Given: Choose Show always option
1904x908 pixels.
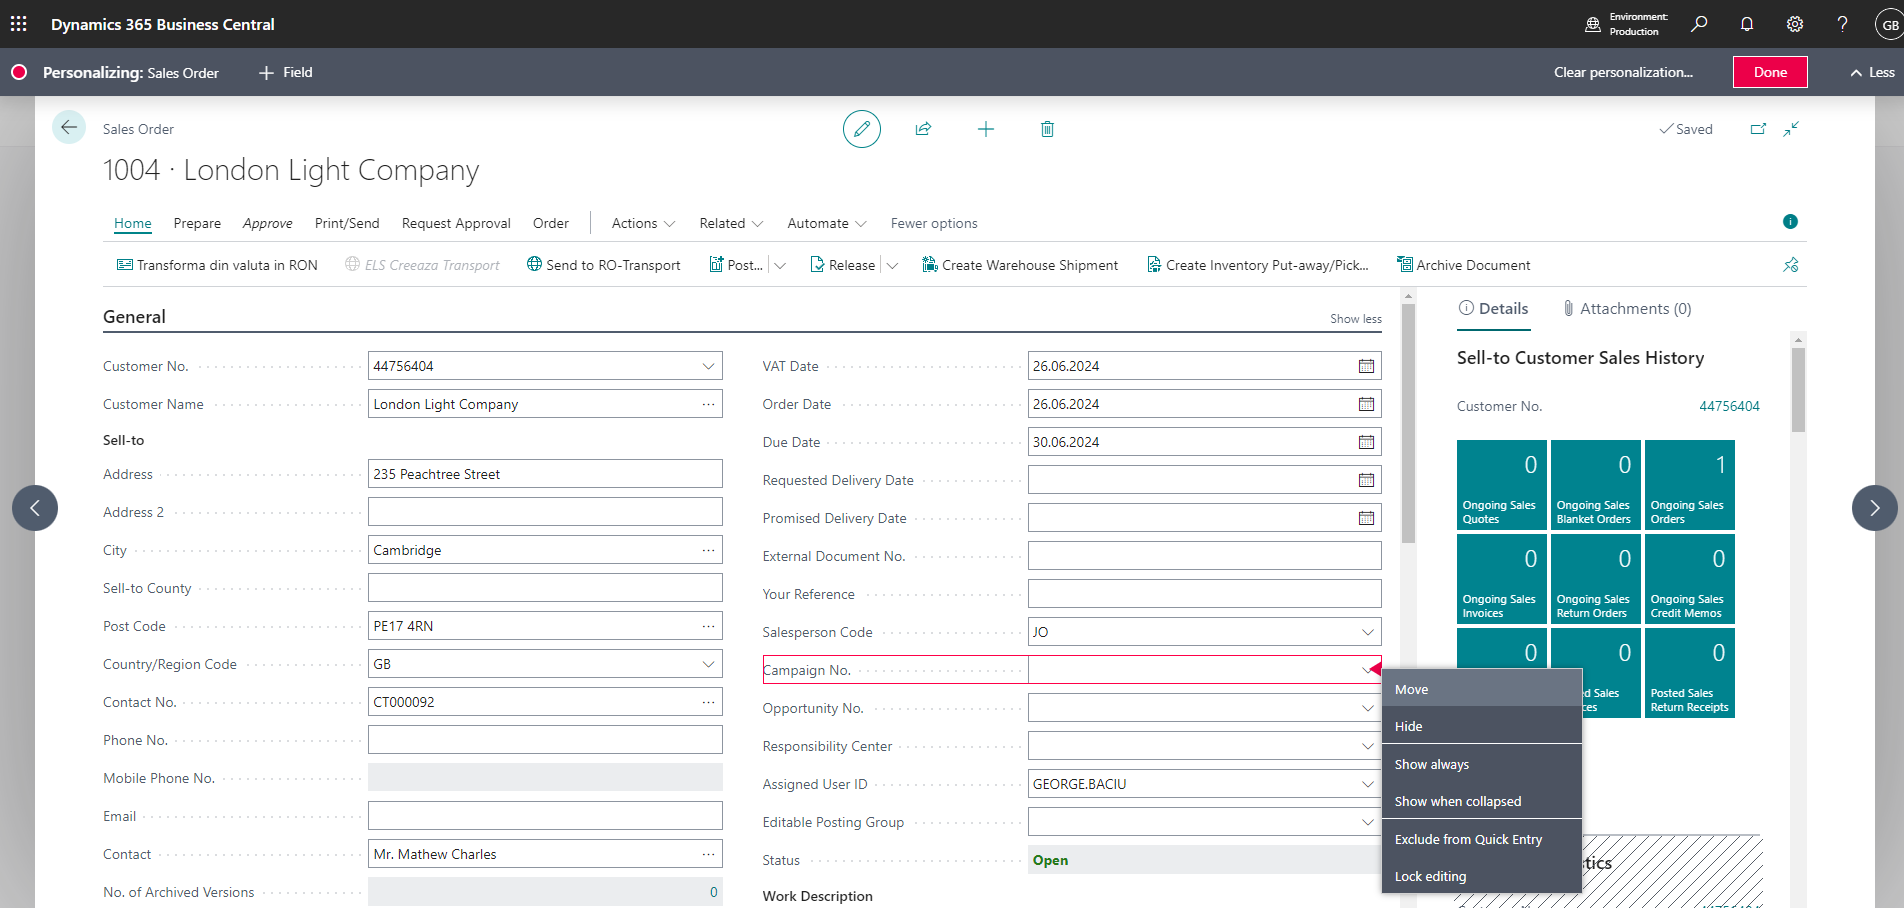Looking at the screenshot, I should click(x=1482, y=764).
